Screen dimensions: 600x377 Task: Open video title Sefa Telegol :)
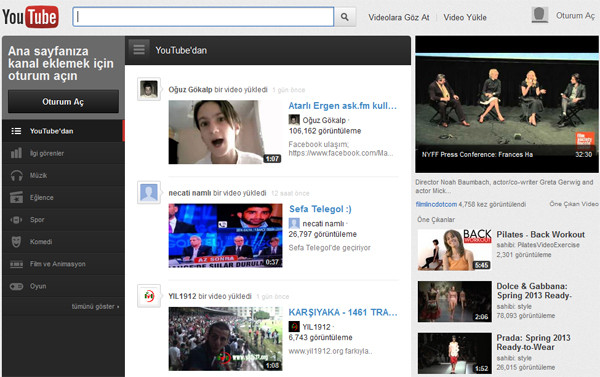(320, 209)
